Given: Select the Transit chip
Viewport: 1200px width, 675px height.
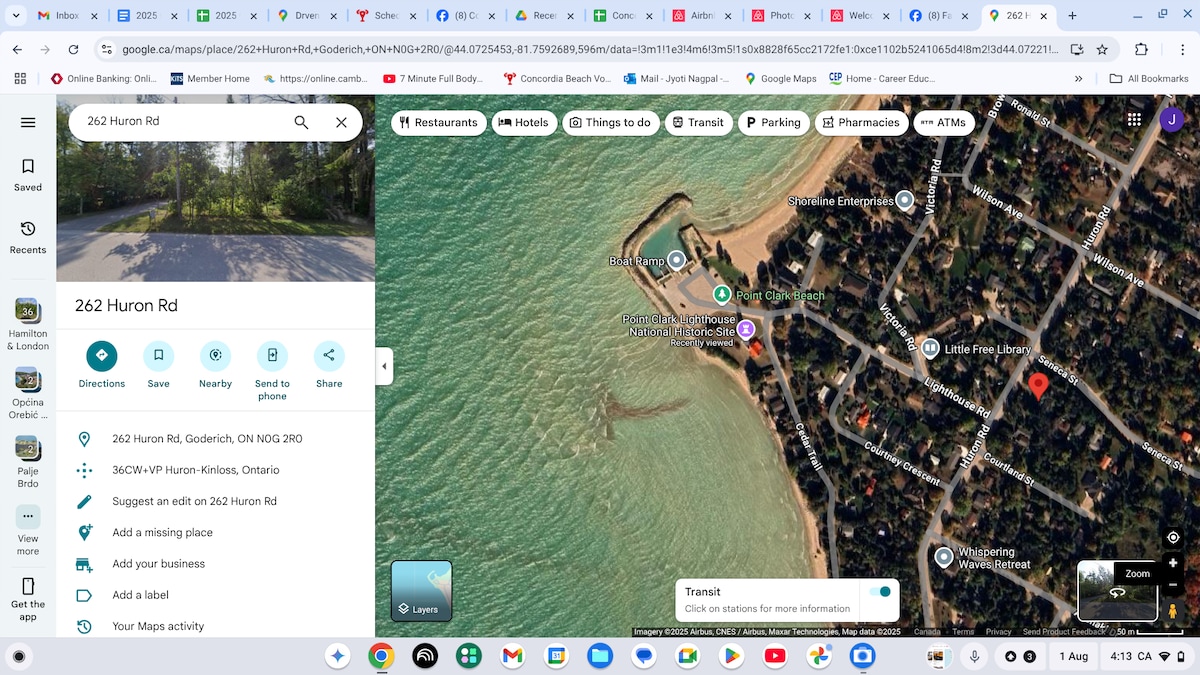Looking at the screenshot, I should [x=698, y=122].
